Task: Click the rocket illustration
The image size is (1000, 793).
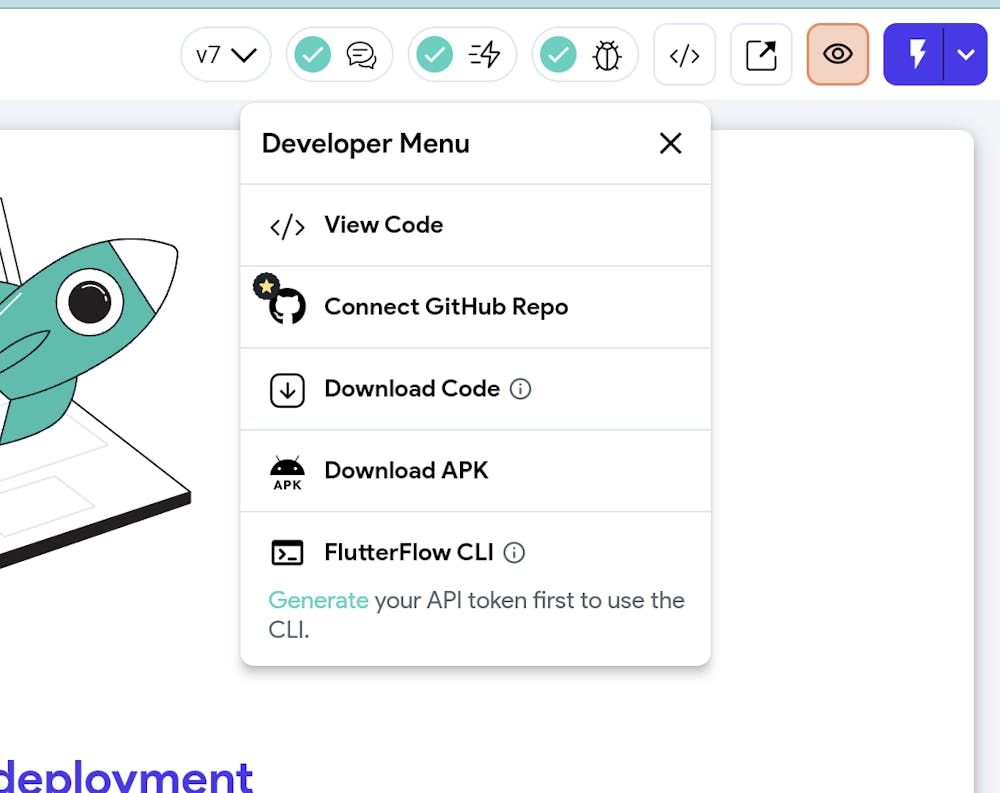Action: click(x=89, y=341)
